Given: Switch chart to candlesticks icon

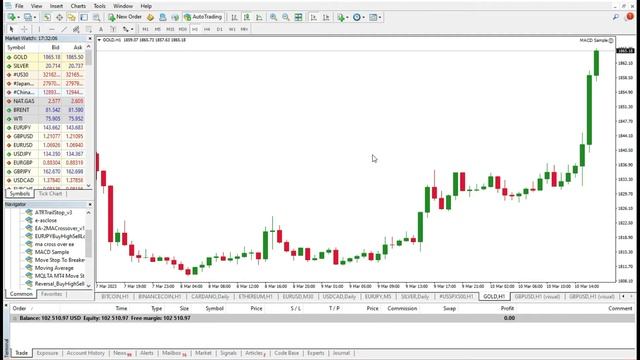Looking at the screenshot, I should [x=247, y=17].
